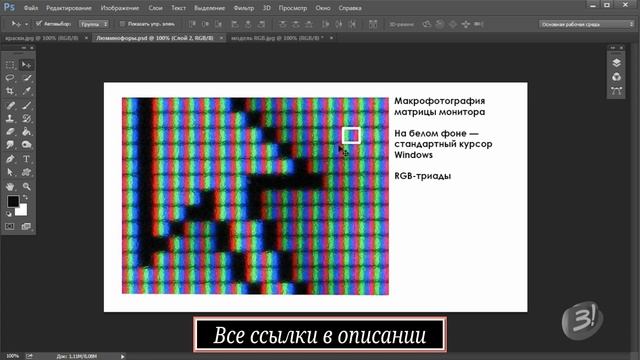The height and width of the screenshot is (360, 640).
Task: Collapse the toolbox to single column
Action: 23,48
